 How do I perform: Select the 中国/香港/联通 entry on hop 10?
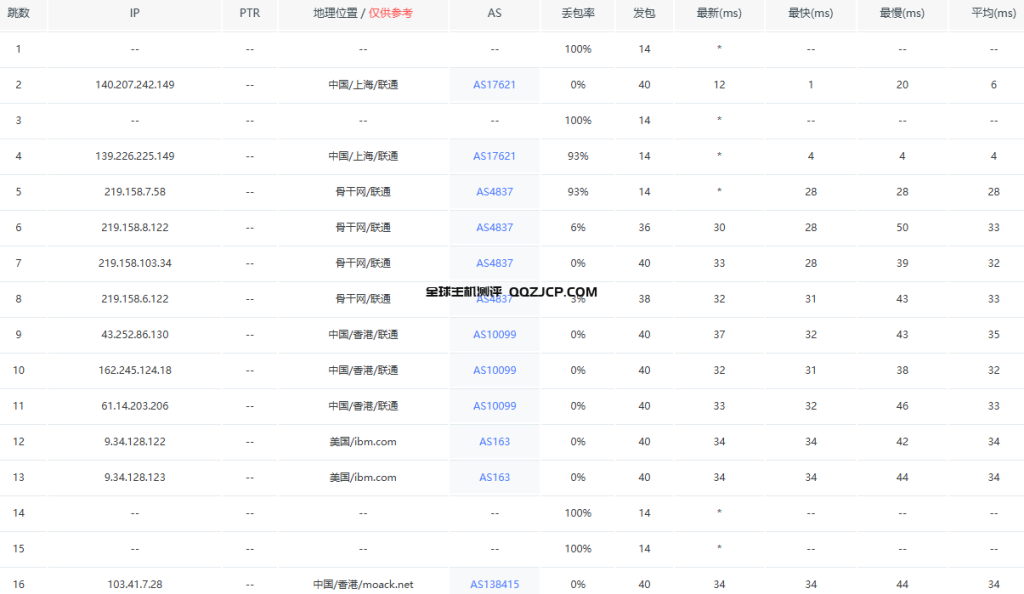(x=362, y=370)
